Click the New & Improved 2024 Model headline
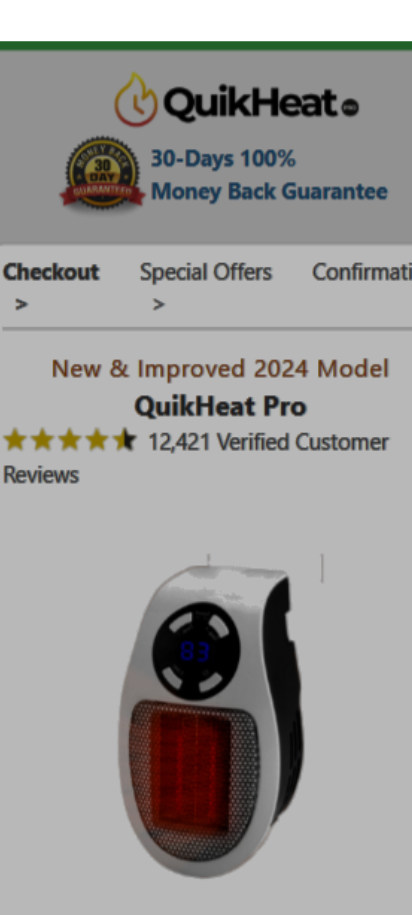The image size is (412, 915). click(x=220, y=369)
